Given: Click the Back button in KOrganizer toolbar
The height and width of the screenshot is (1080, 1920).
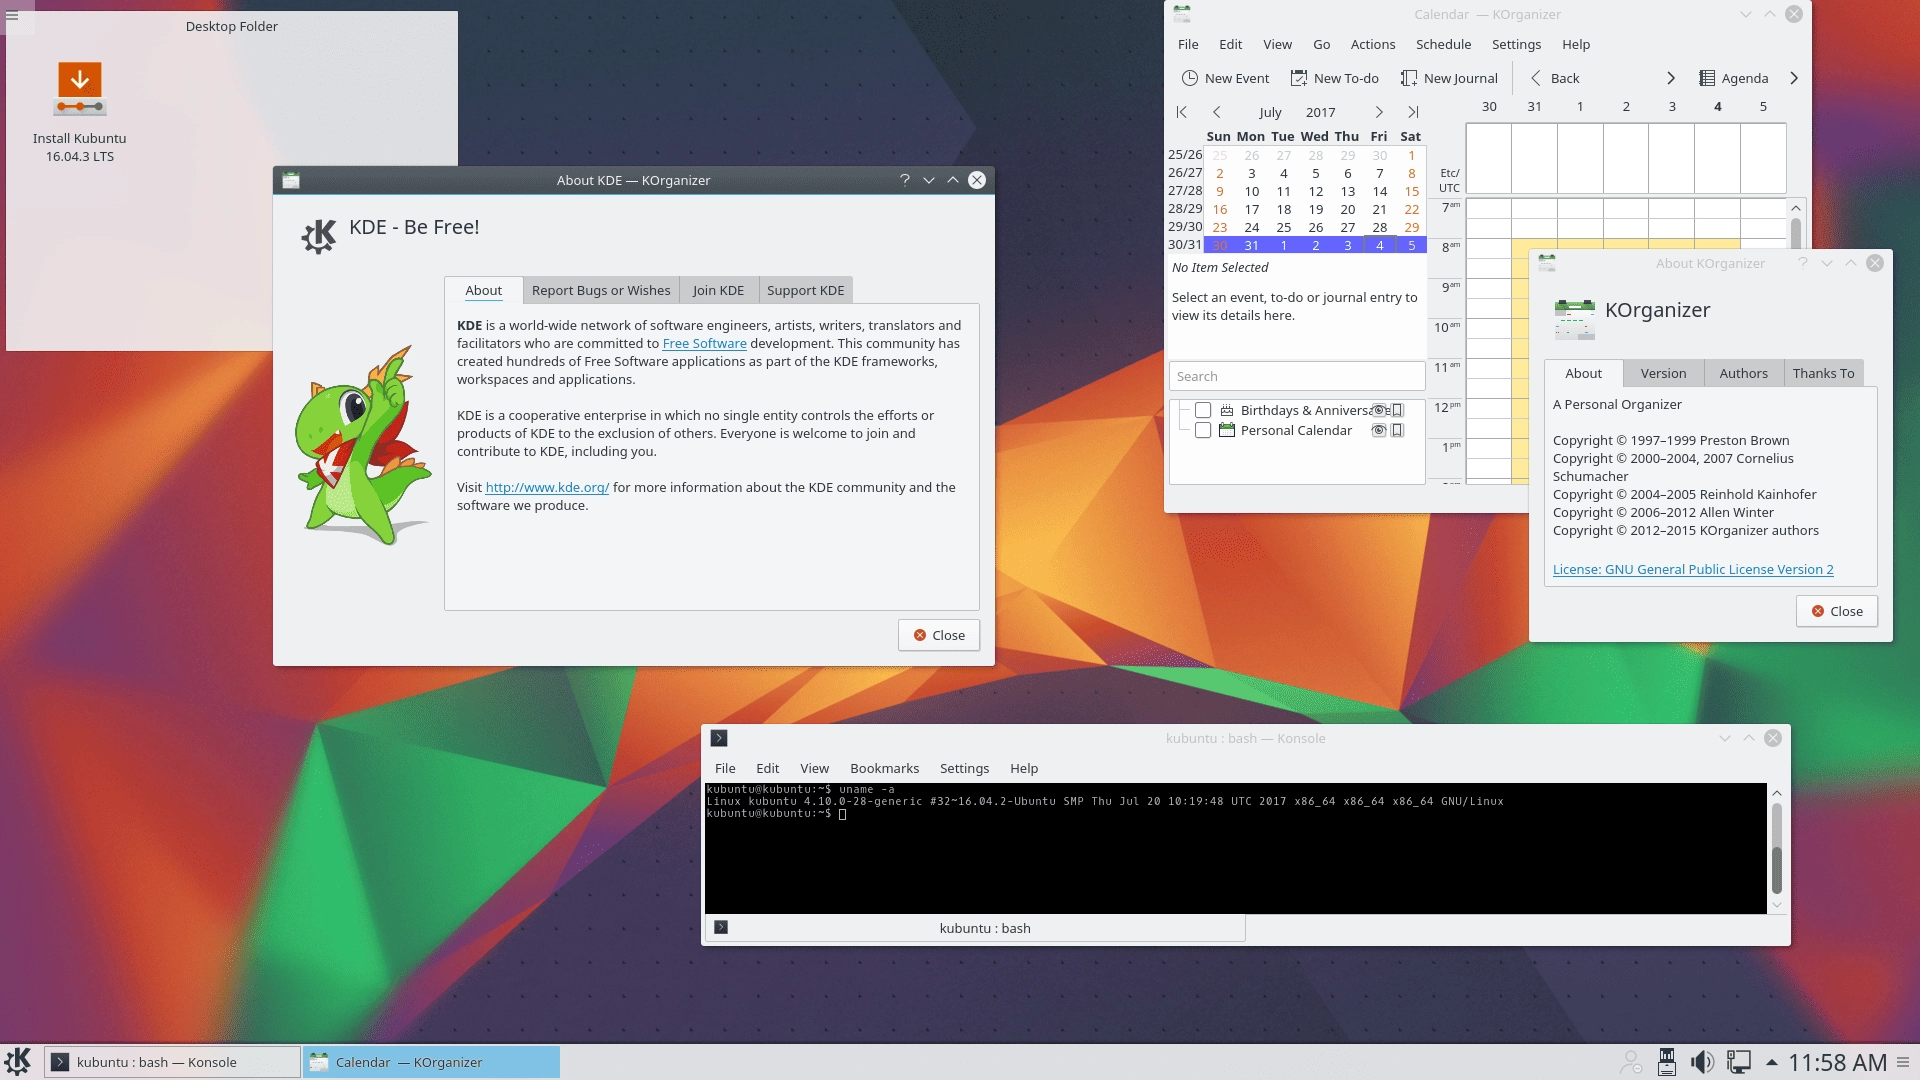Looking at the screenshot, I should pos(1555,78).
